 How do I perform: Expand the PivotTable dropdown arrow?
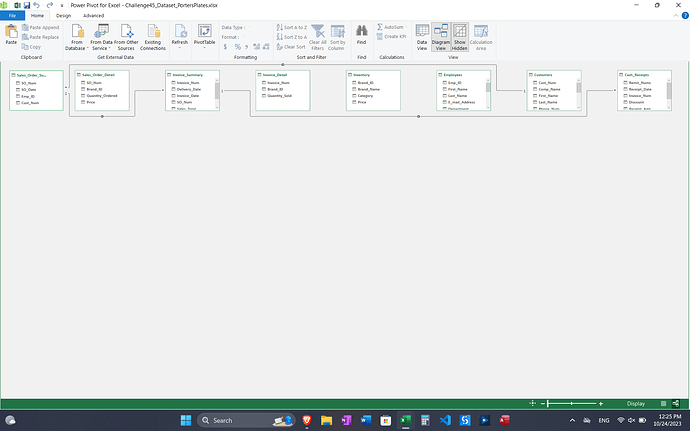205,48
